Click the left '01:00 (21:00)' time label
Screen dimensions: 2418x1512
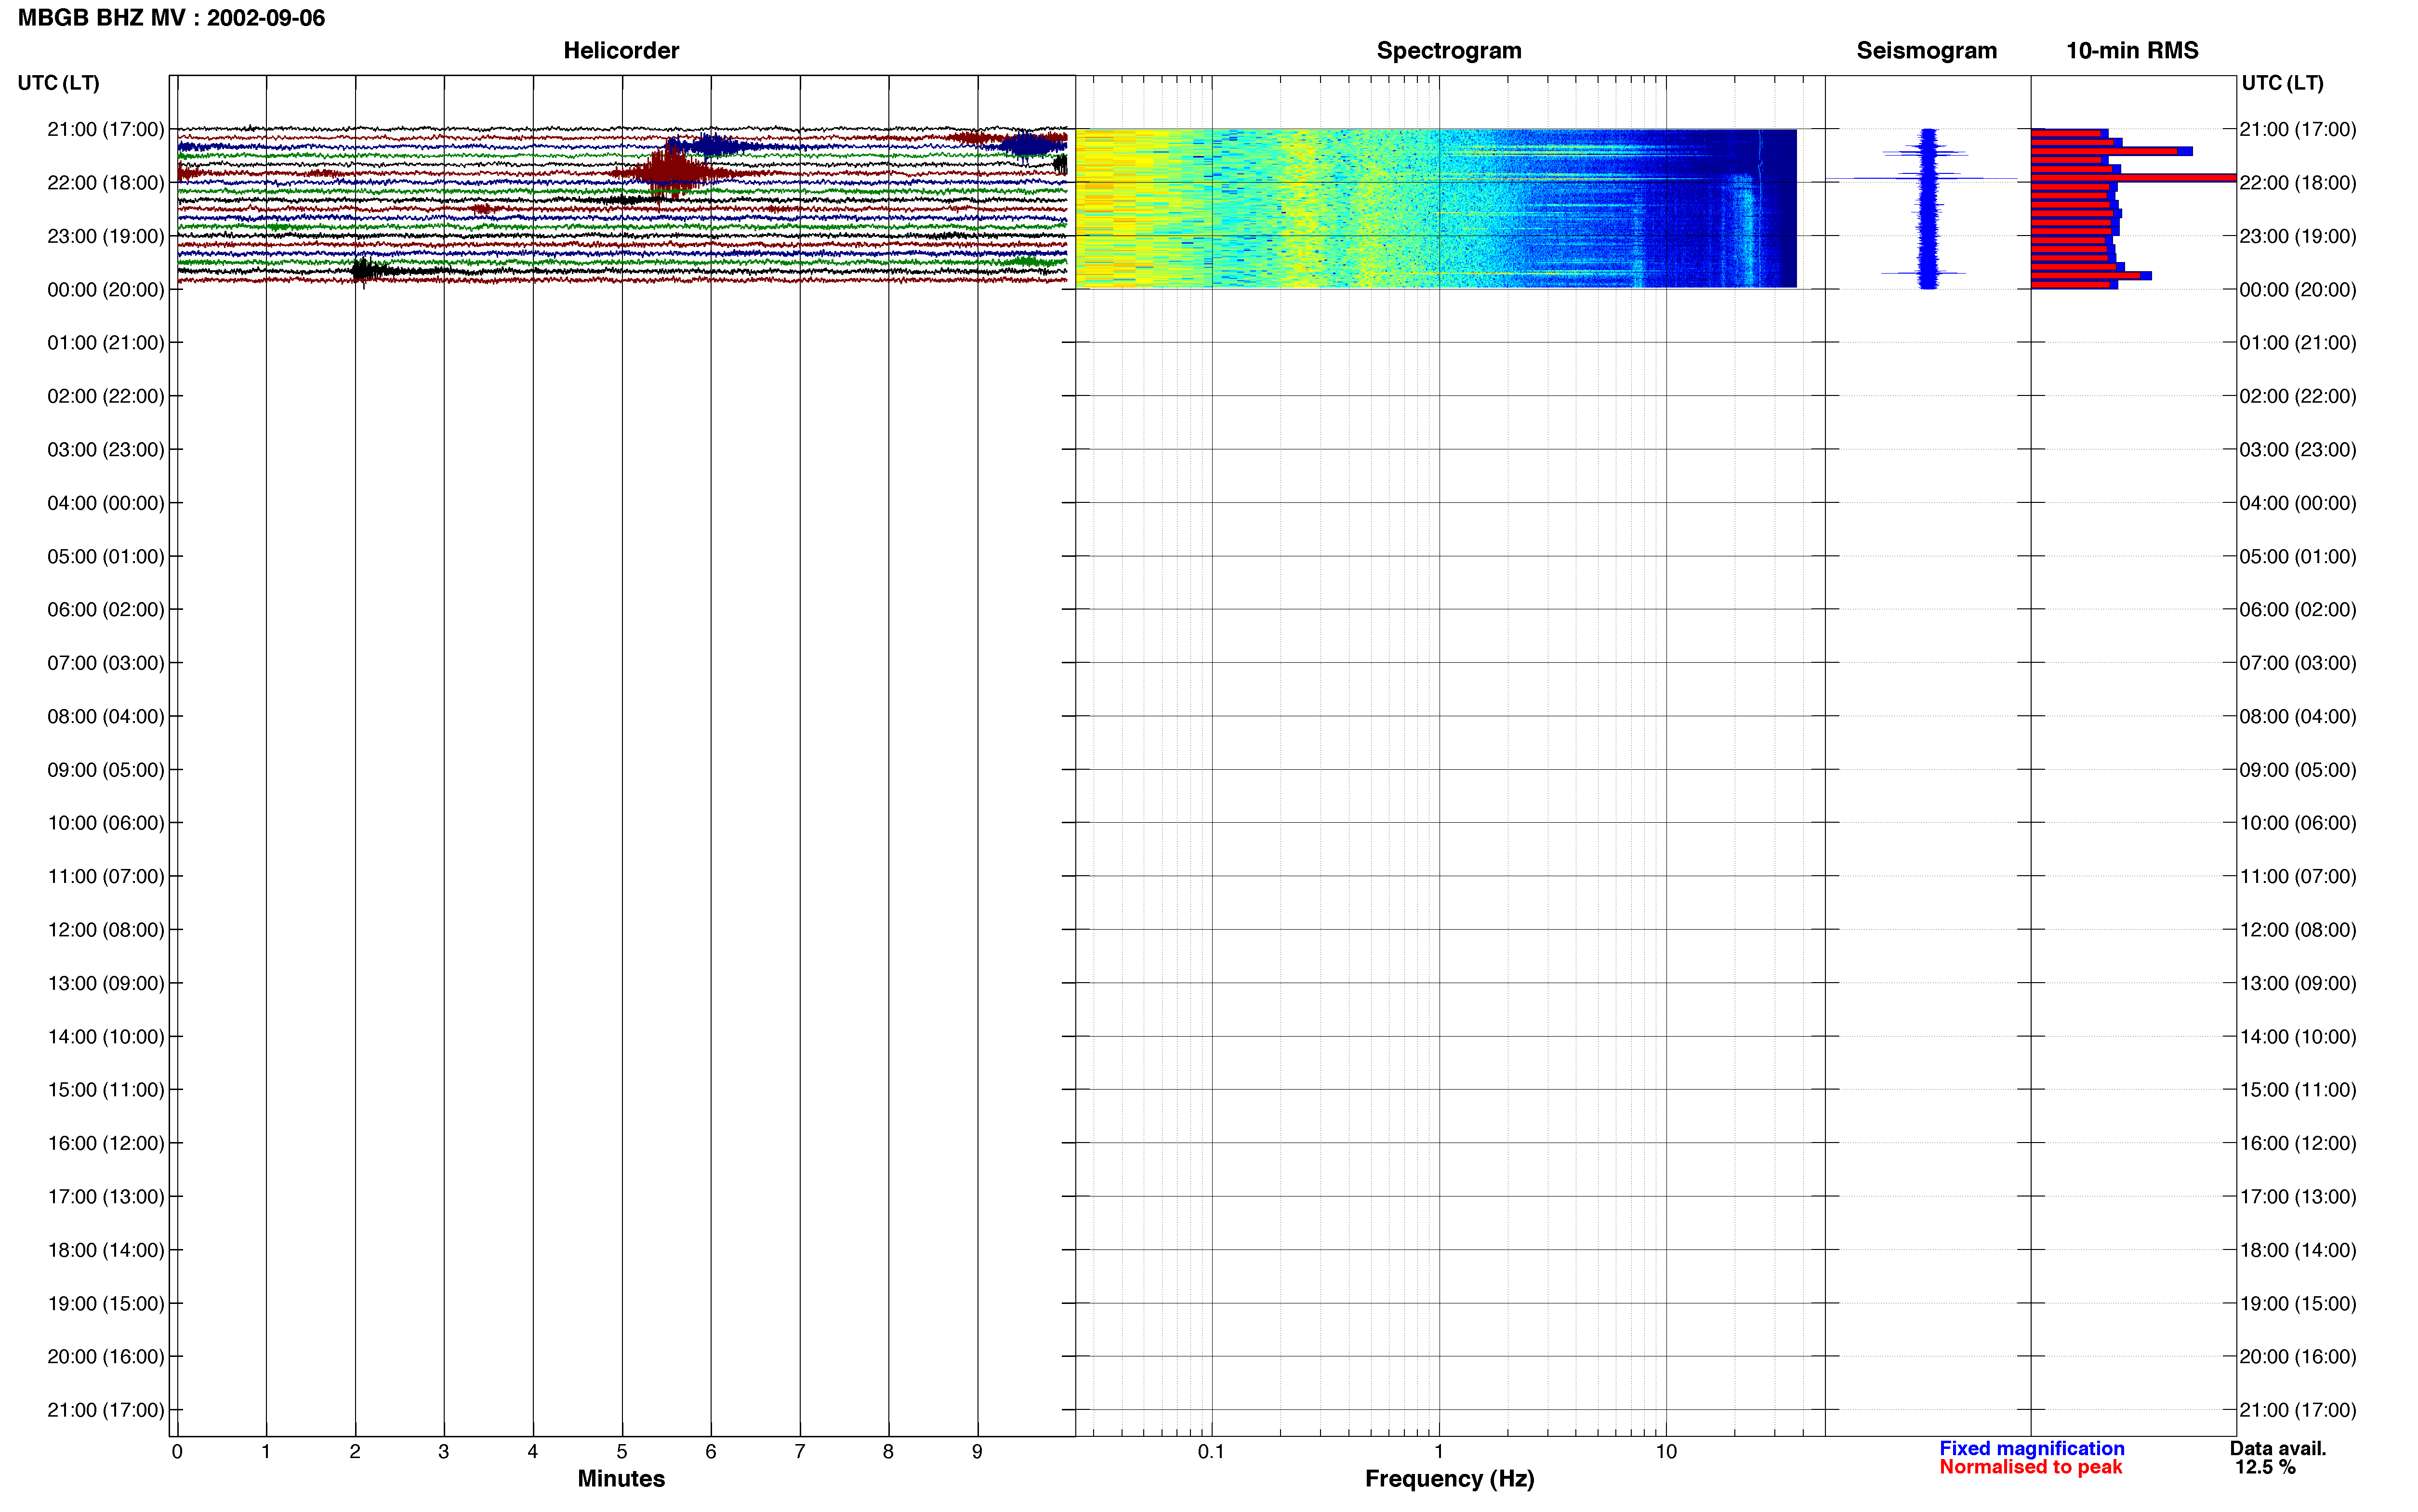click(105, 343)
